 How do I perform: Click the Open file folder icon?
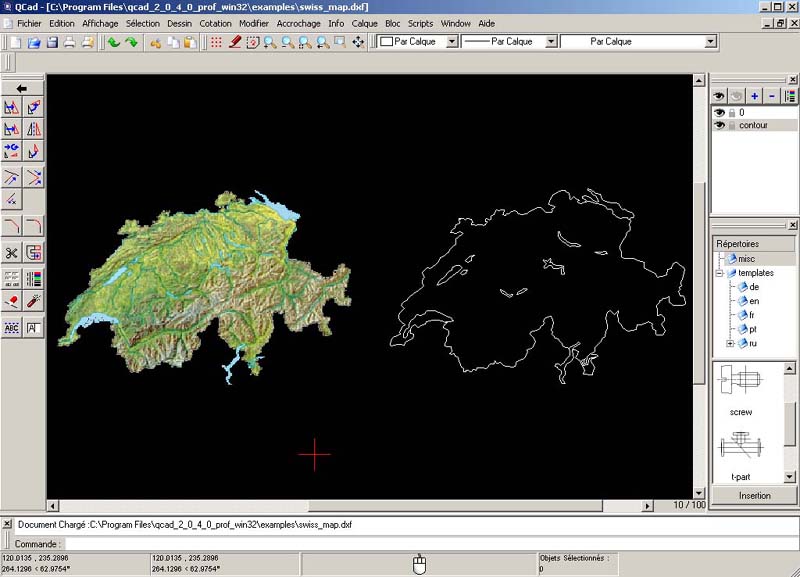click(34, 42)
